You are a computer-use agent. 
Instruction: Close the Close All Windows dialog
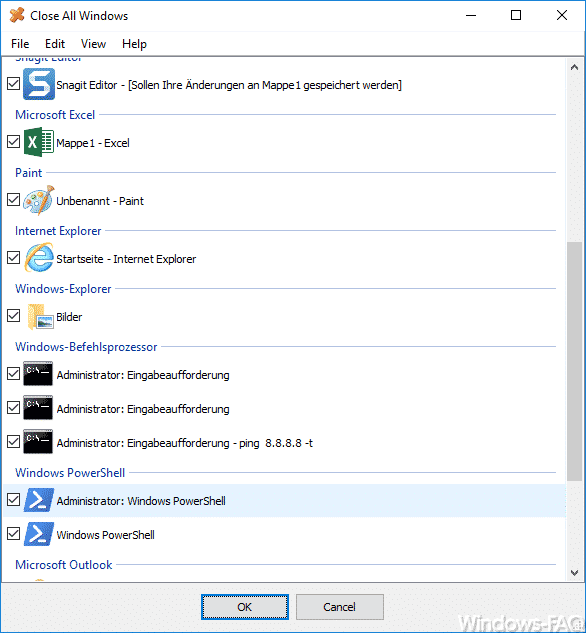[562, 15]
